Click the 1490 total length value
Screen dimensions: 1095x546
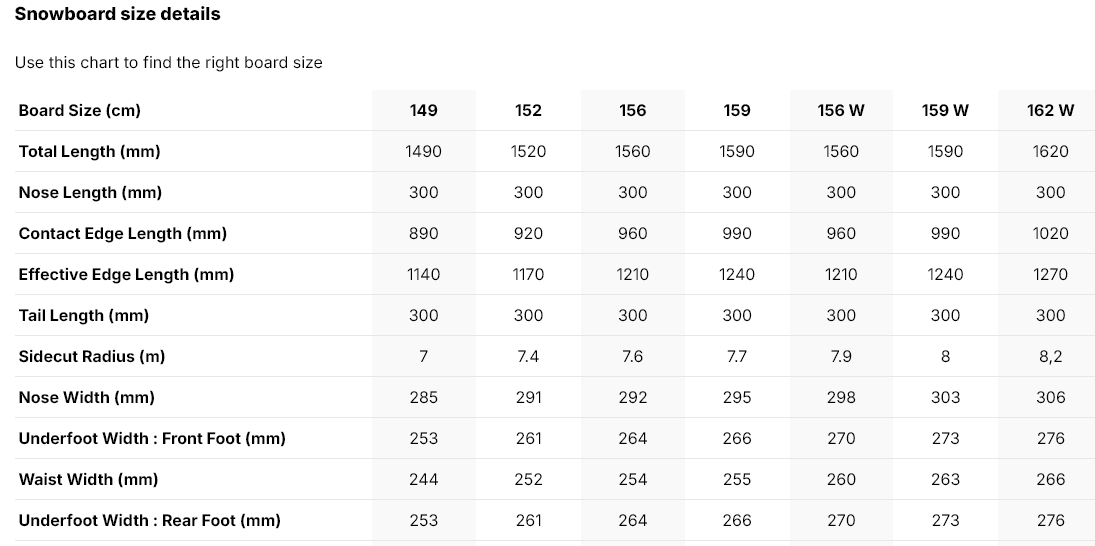423,152
